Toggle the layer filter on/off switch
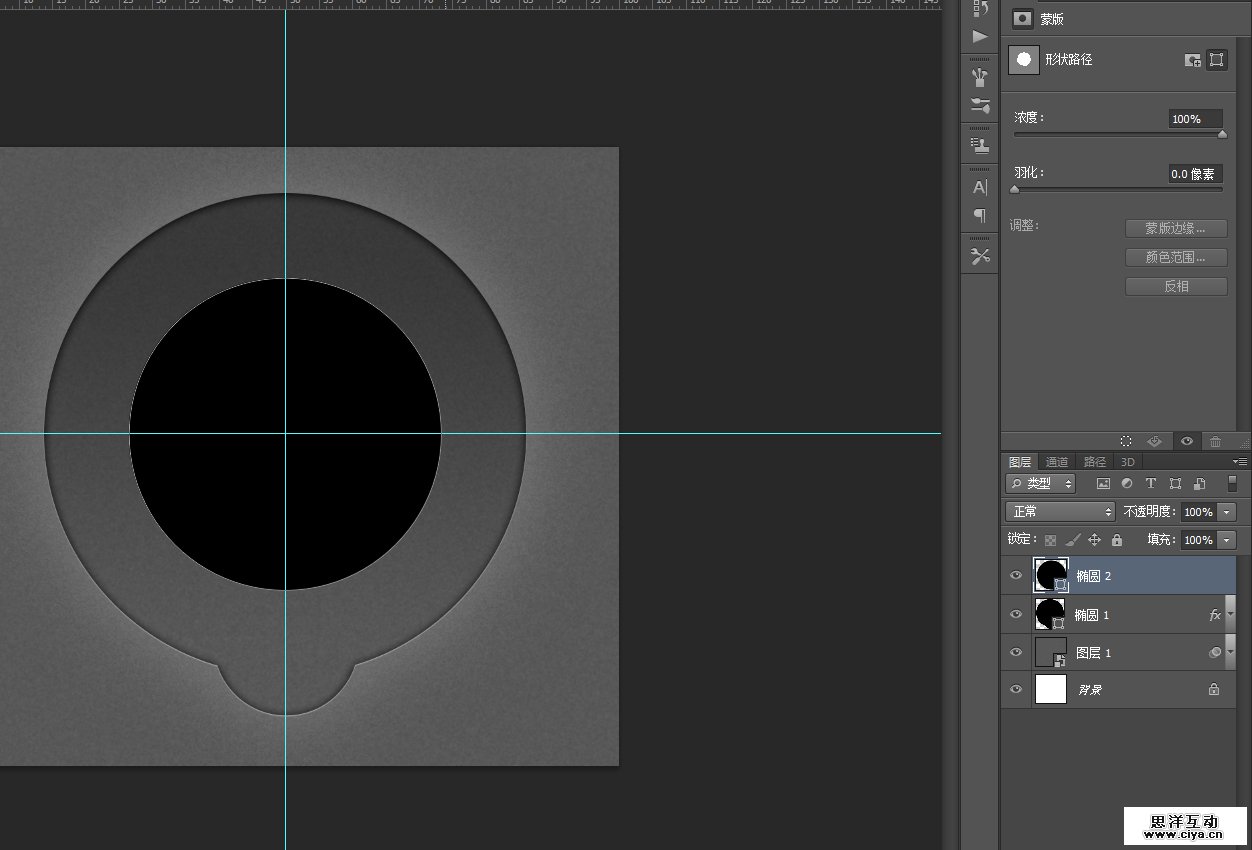Viewport: 1252px width, 850px height. (1232, 484)
